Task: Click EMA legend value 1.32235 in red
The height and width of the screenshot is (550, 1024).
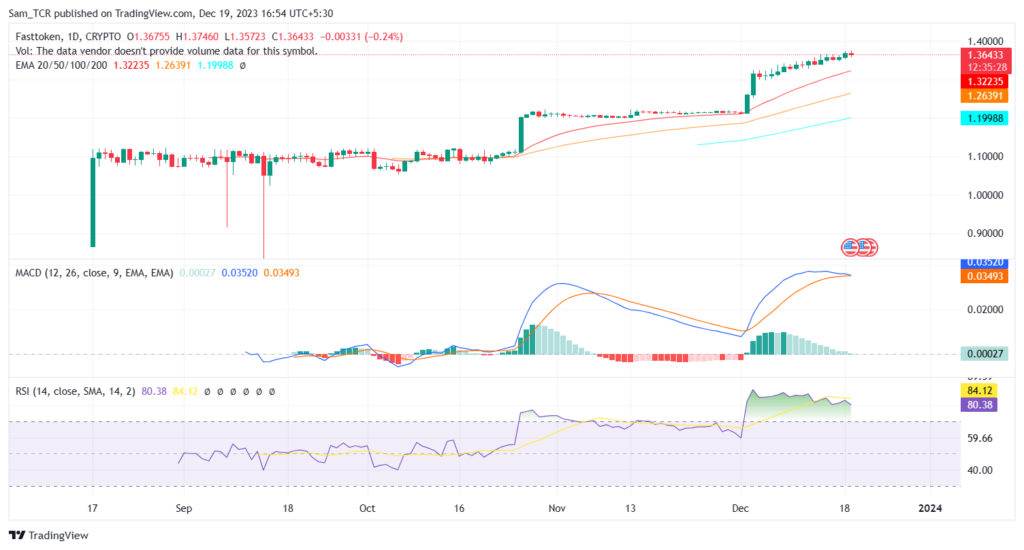Action: [x=131, y=65]
